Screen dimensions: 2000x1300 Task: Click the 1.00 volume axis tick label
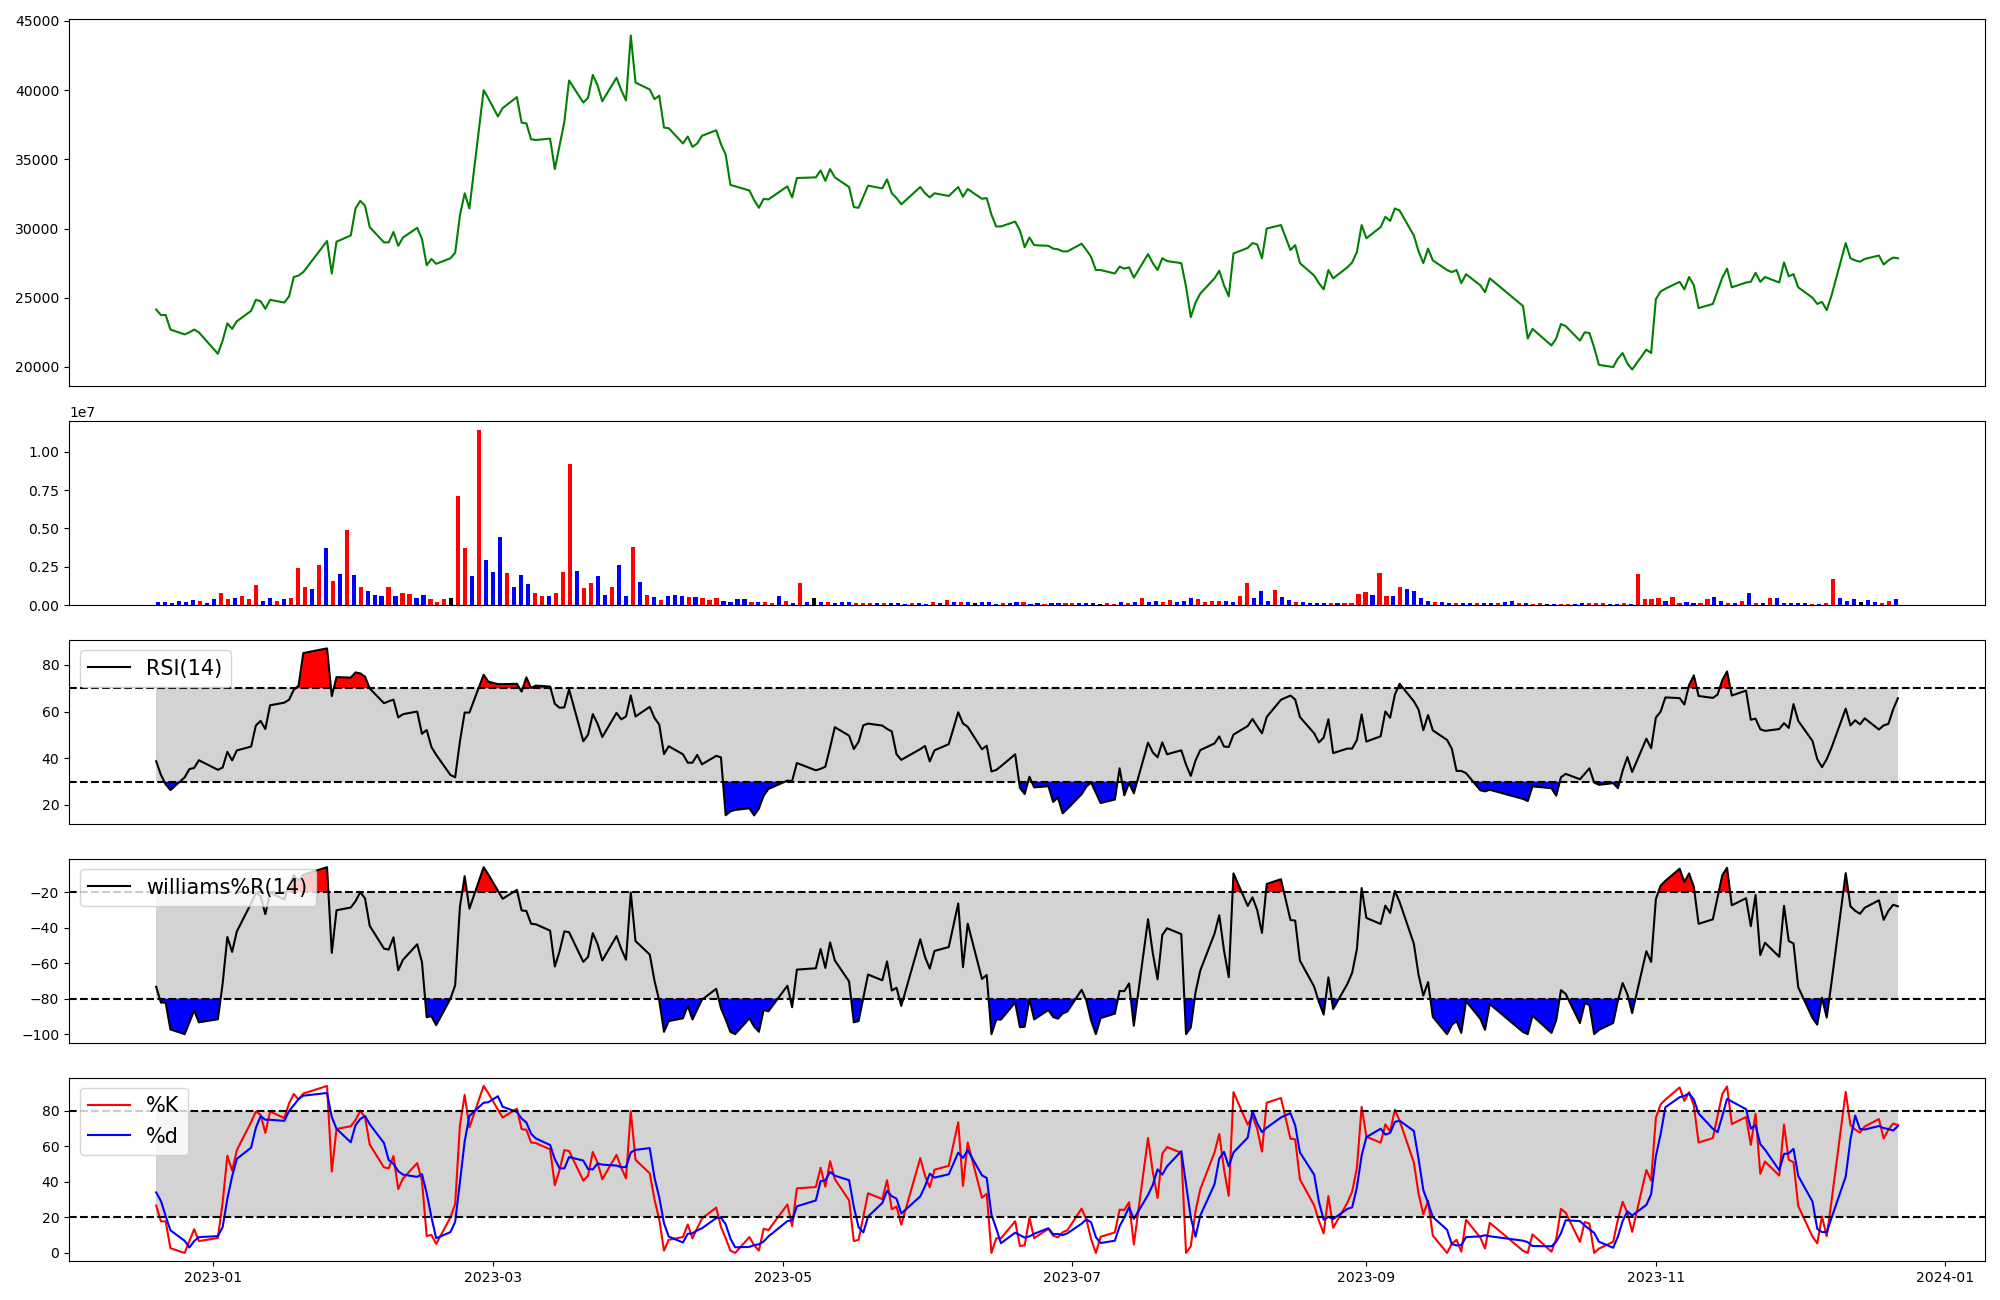[44, 452]
